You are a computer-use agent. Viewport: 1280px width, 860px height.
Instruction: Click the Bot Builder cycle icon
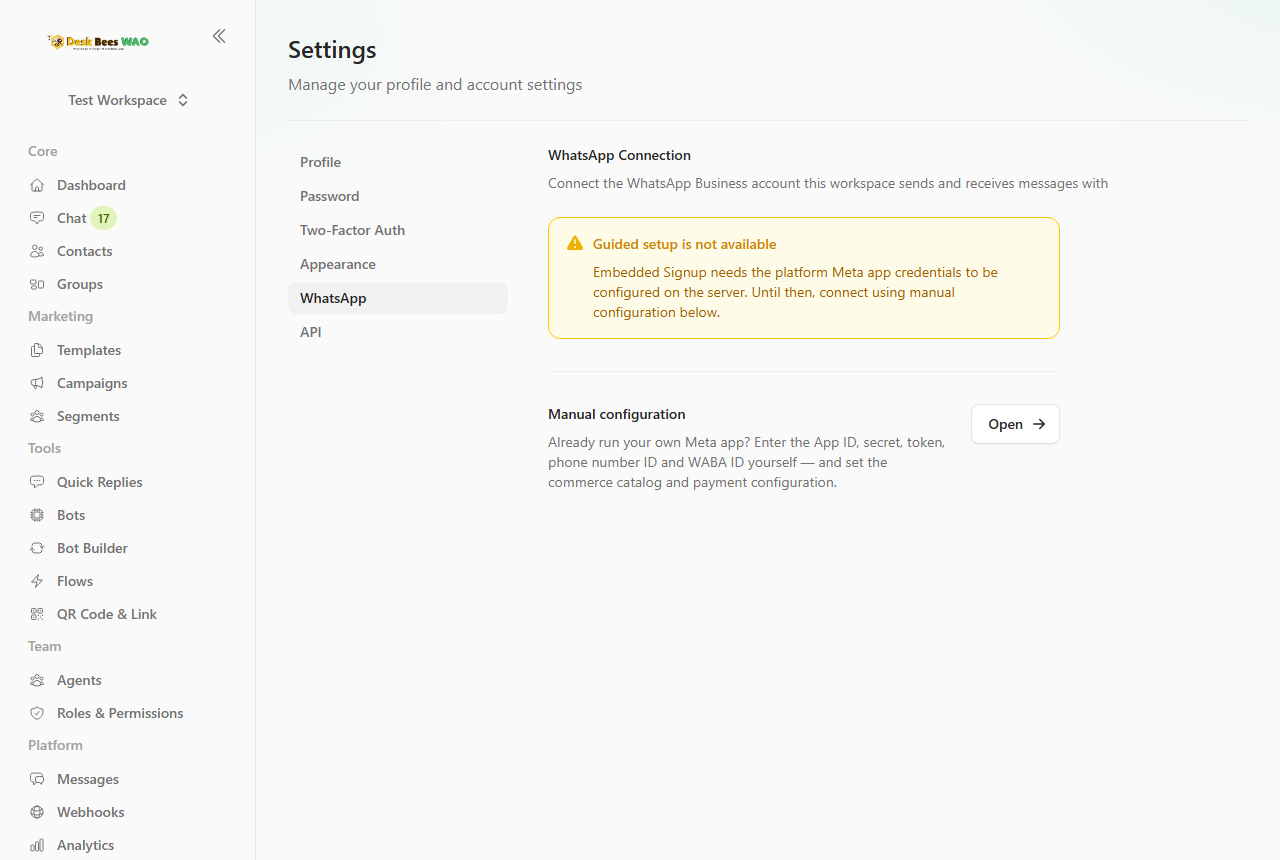tap(37, 548)
